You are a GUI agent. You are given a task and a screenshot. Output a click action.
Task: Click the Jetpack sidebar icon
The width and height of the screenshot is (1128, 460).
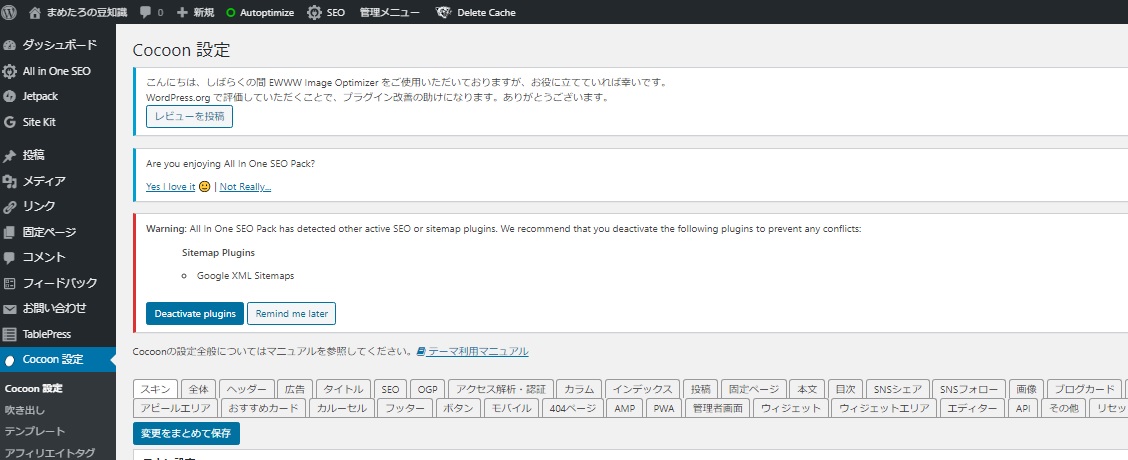point(9,96)
